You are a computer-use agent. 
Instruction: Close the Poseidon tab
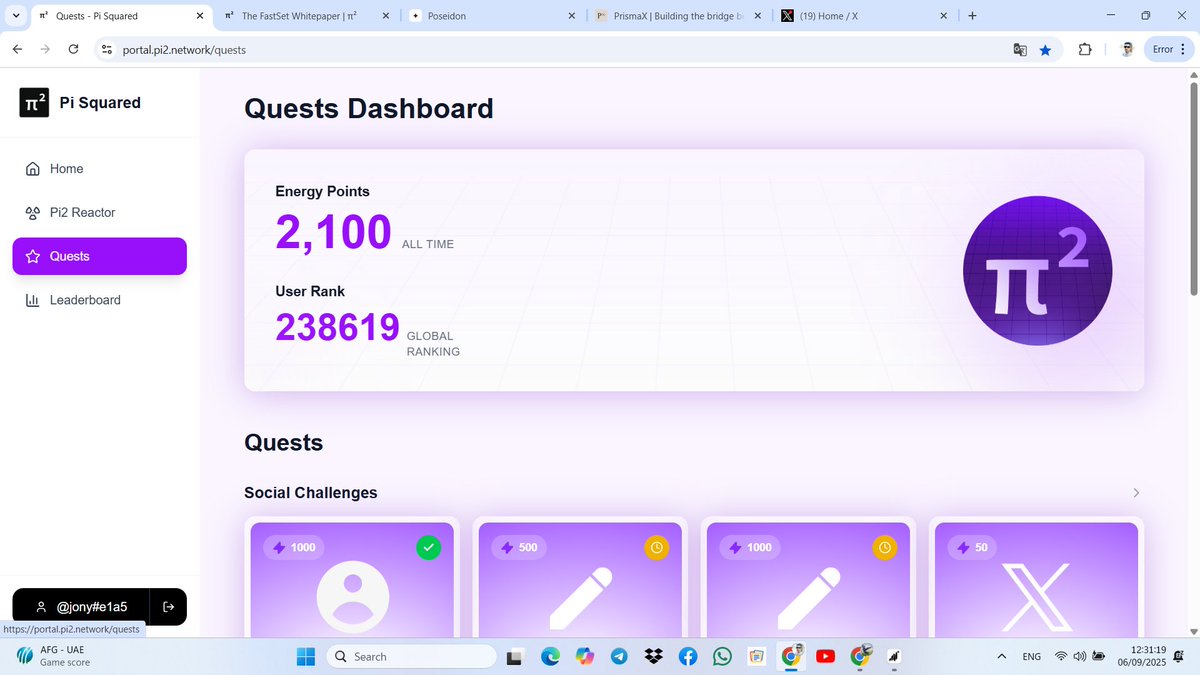point(572,16)
